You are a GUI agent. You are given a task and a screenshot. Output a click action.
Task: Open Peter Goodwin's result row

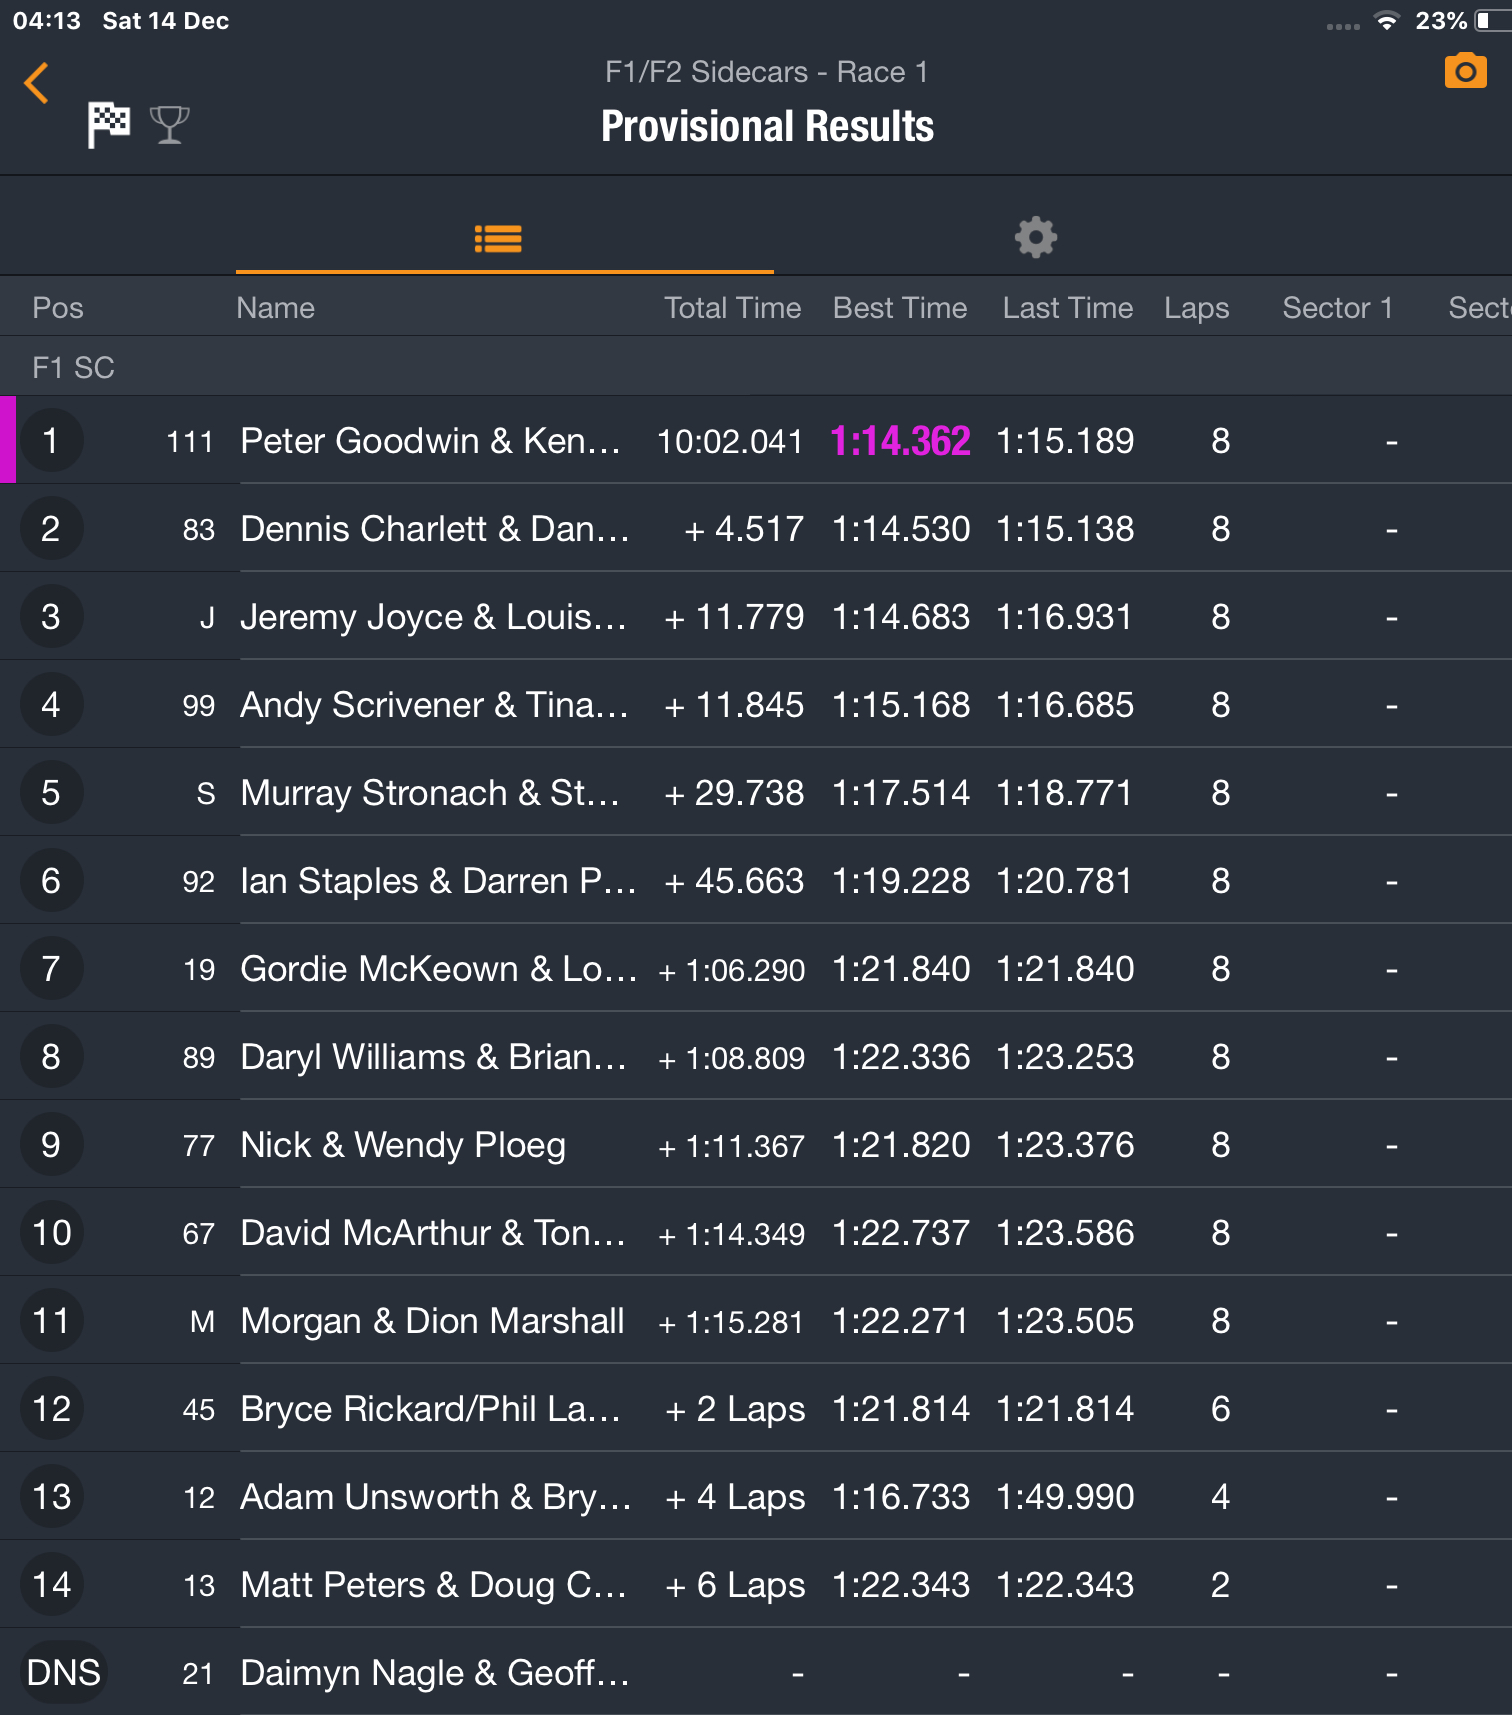pos(756,441)
